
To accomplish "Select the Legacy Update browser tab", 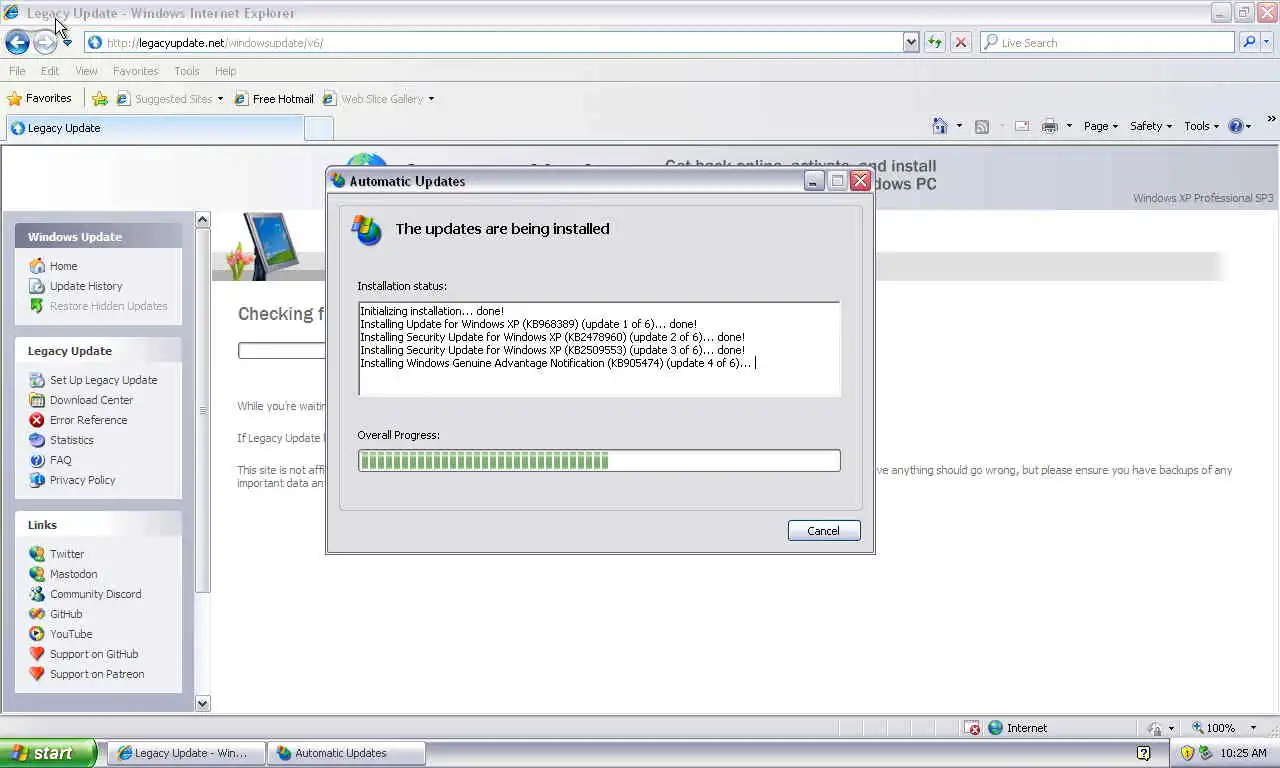I will pyautogui.click(x=154, y=128).
